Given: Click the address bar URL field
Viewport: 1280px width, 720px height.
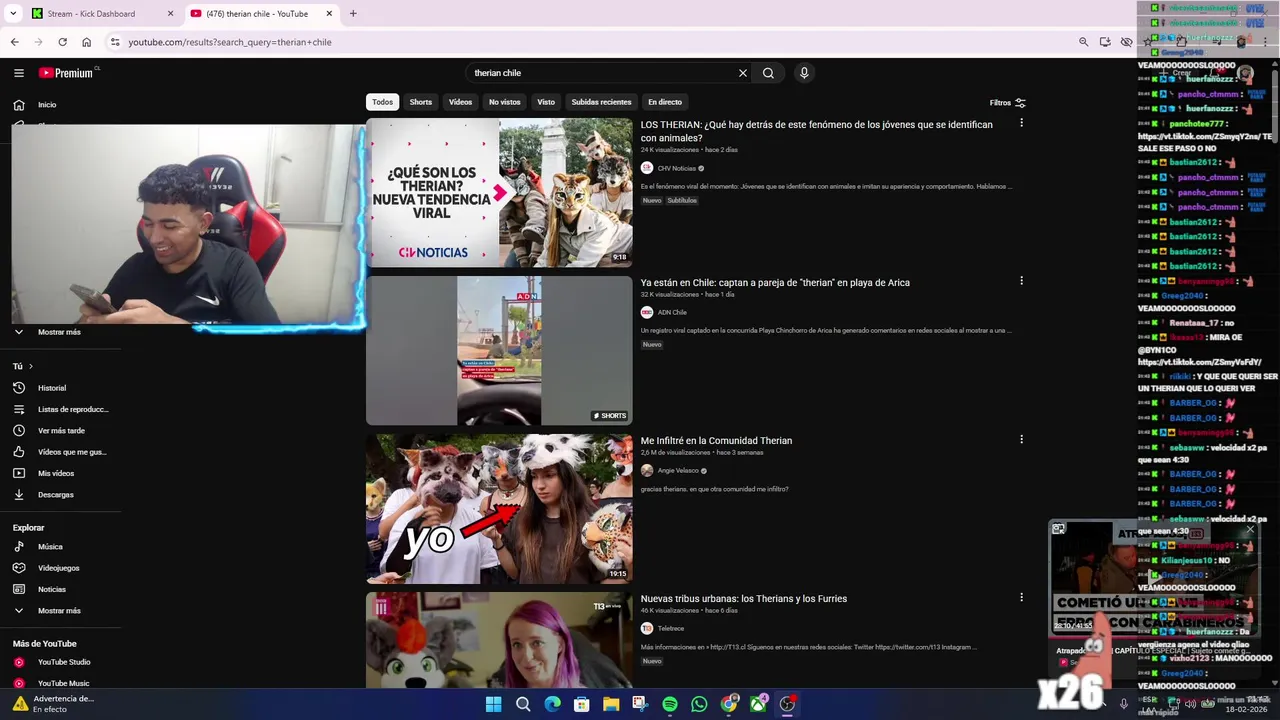Looking at the screenshot, I should (x=590, y=42).
